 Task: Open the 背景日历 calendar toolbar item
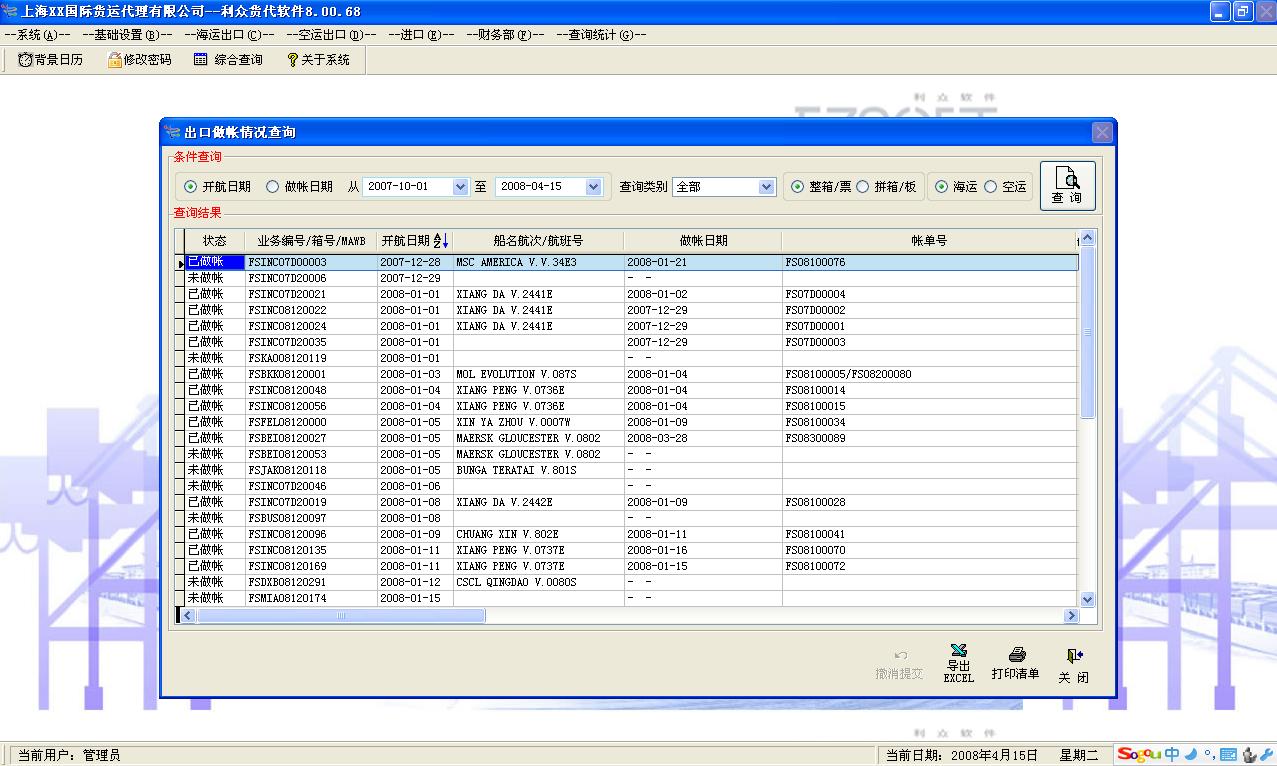[x=51, y=60]
